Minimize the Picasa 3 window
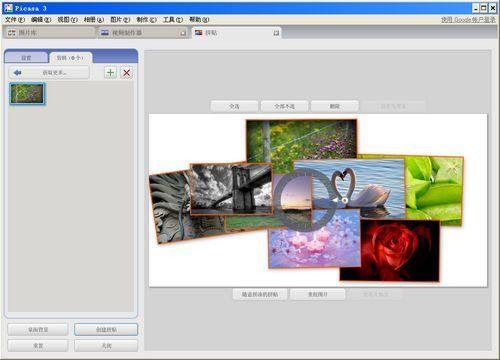The image size is (500, 360). (x=476, y=8)
